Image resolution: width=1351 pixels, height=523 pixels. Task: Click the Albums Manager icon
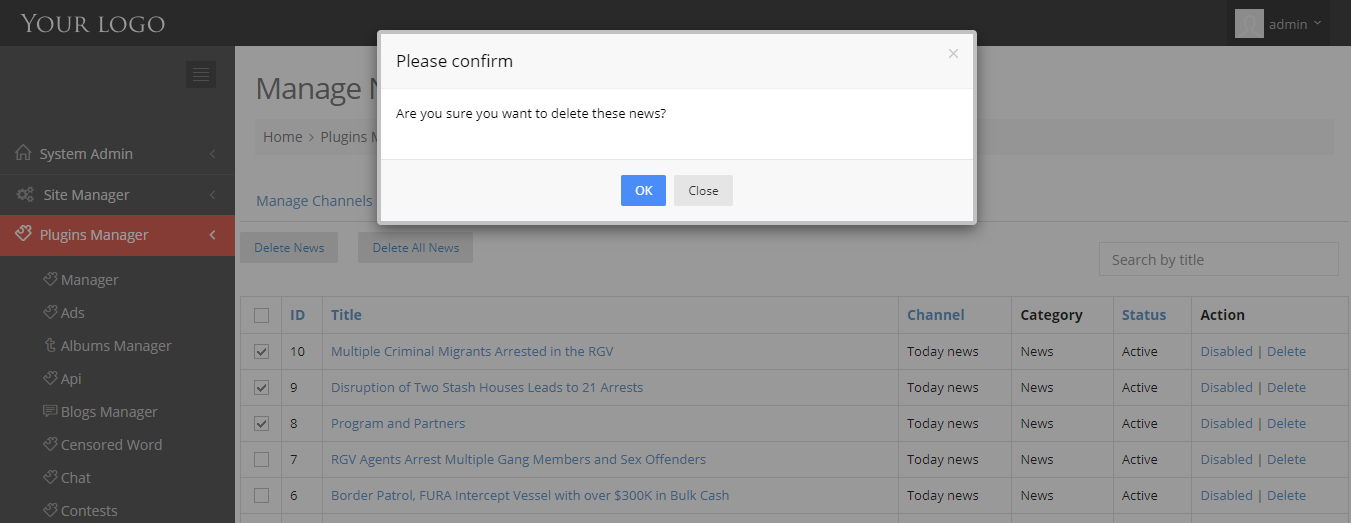50,345
